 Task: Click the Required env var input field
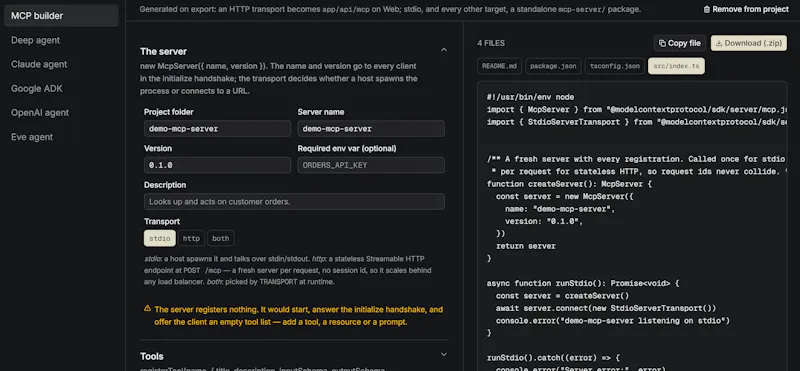pyautogui.click(x=371, y=165)
